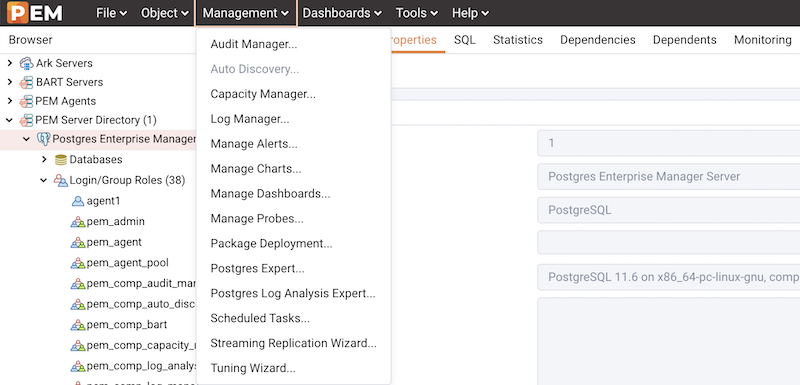The image size is (800, 385).
Task: Launch Postgres Log Analysis Expert
Action: pyautogui.click(x=293, y=294)
